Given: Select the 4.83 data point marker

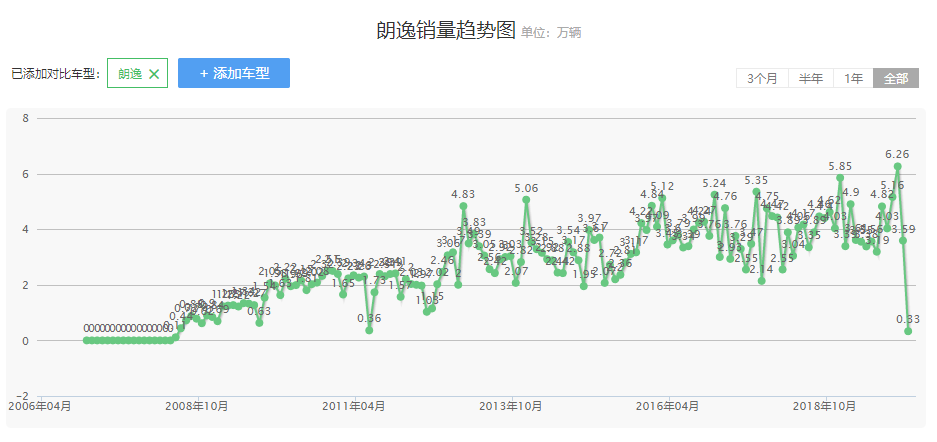Looking at the screenshot, I should 463,206.
